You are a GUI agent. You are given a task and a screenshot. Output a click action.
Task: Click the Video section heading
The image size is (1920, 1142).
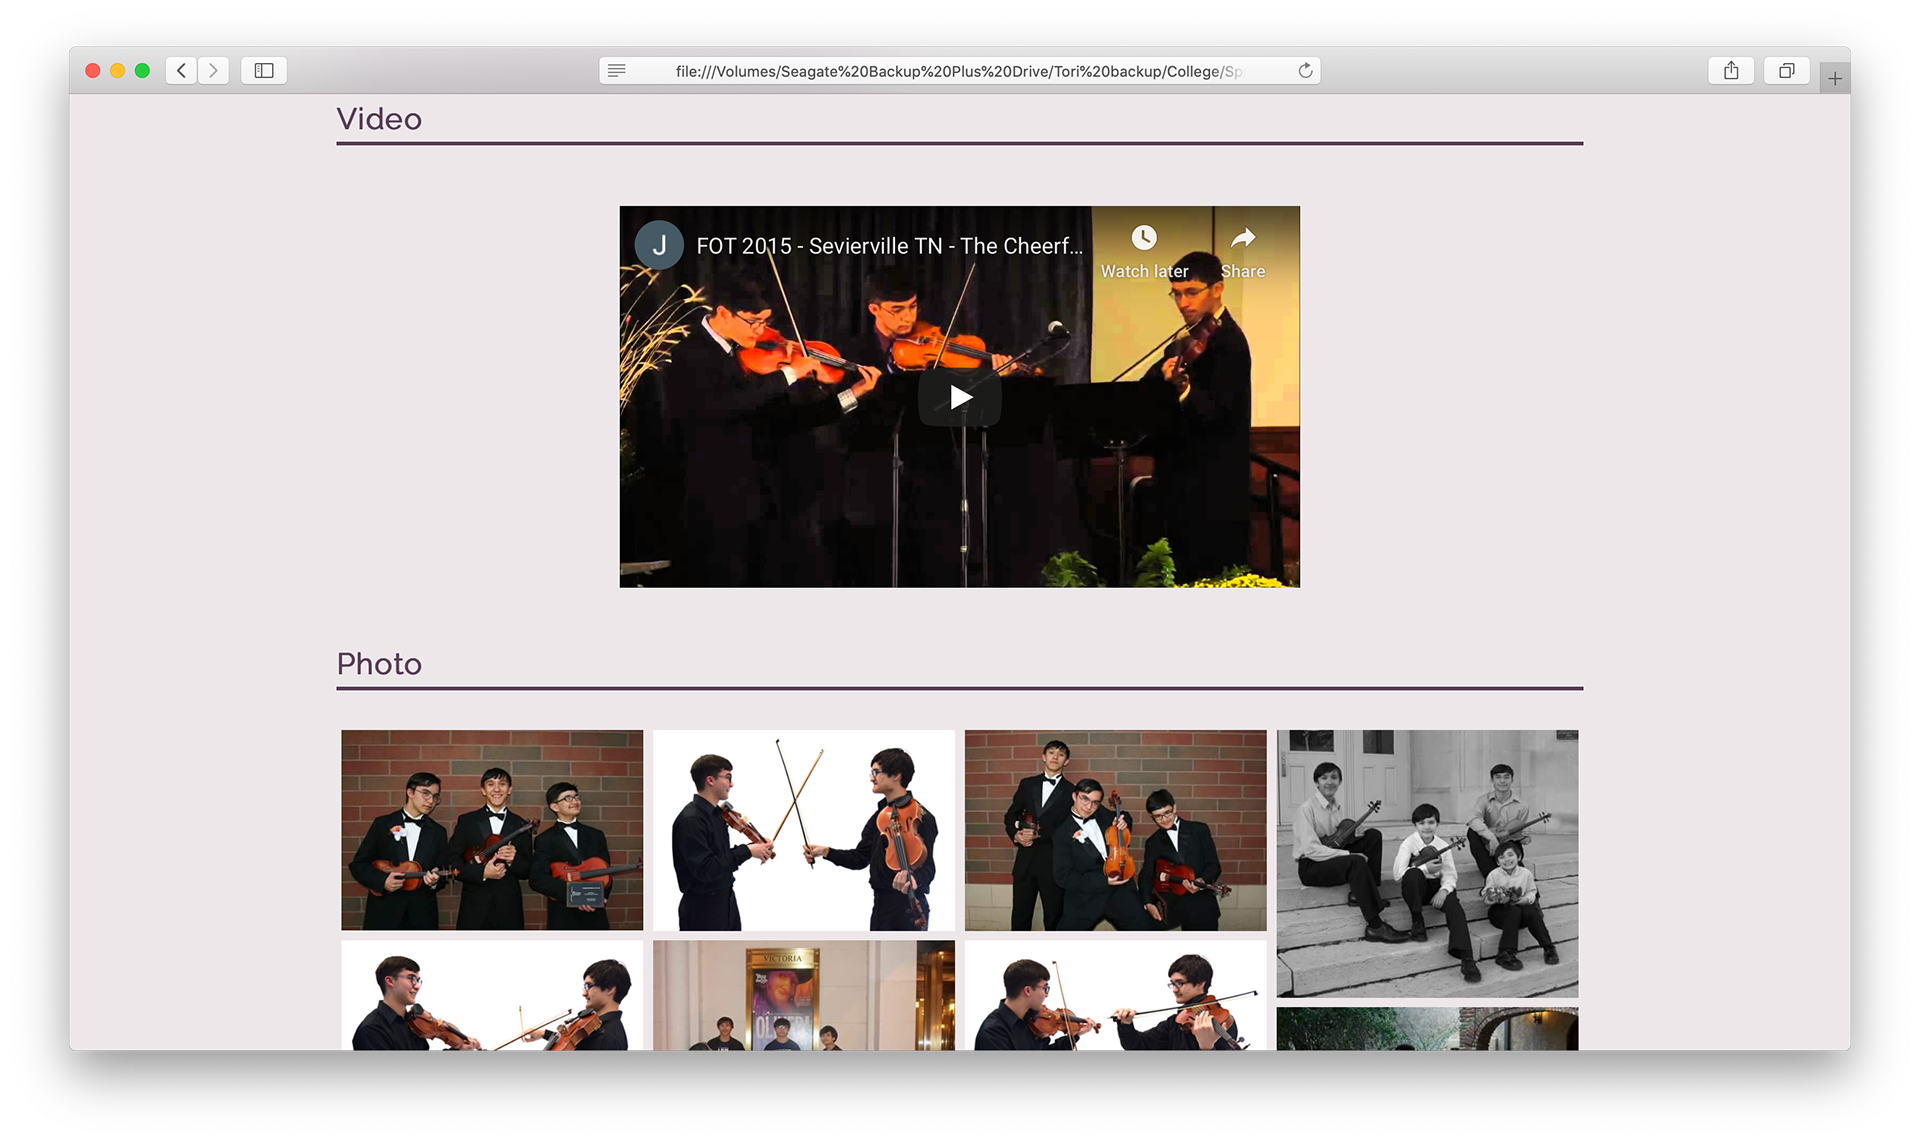(379, 119)
